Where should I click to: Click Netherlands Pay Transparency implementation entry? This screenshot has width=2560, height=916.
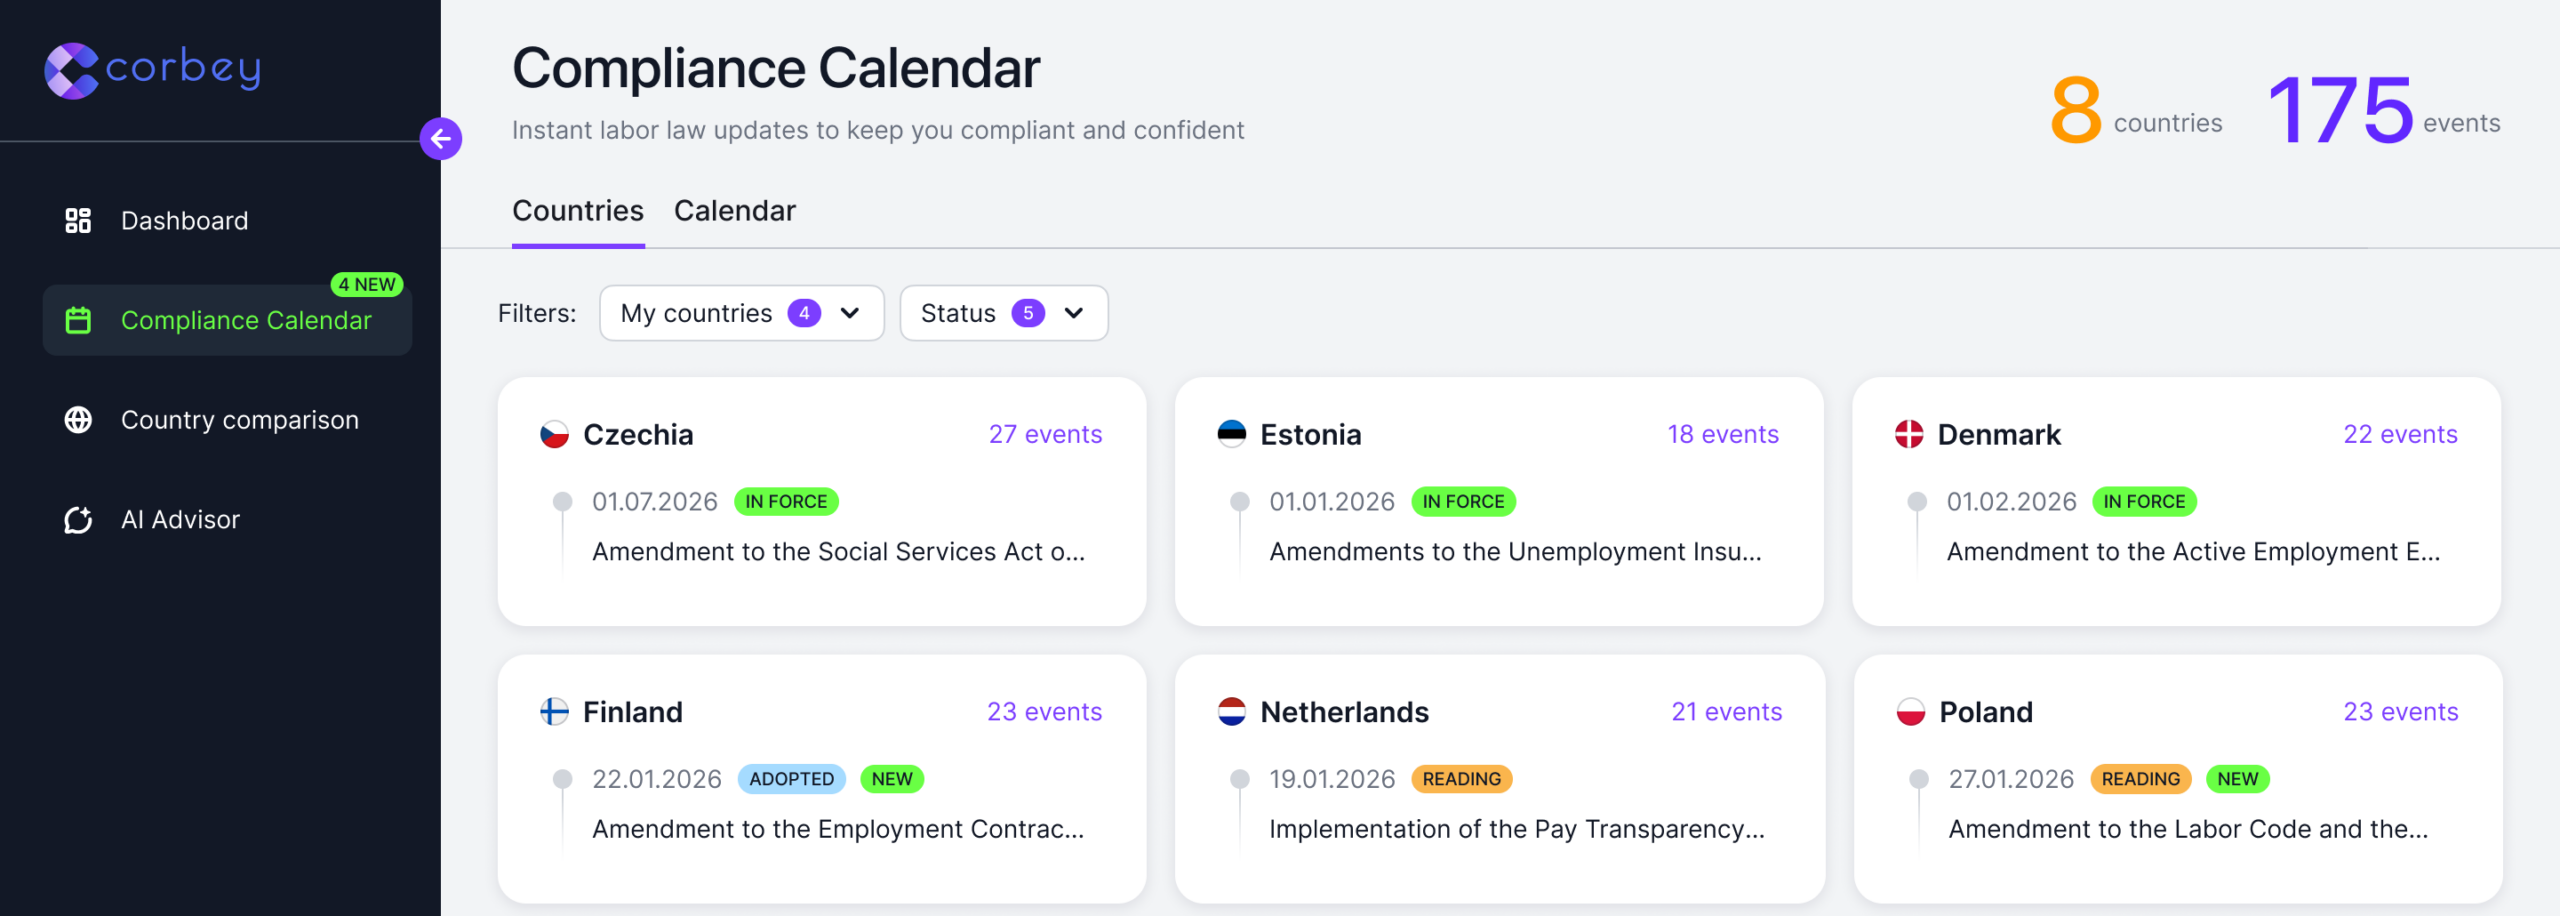[x=1516, y=829]
